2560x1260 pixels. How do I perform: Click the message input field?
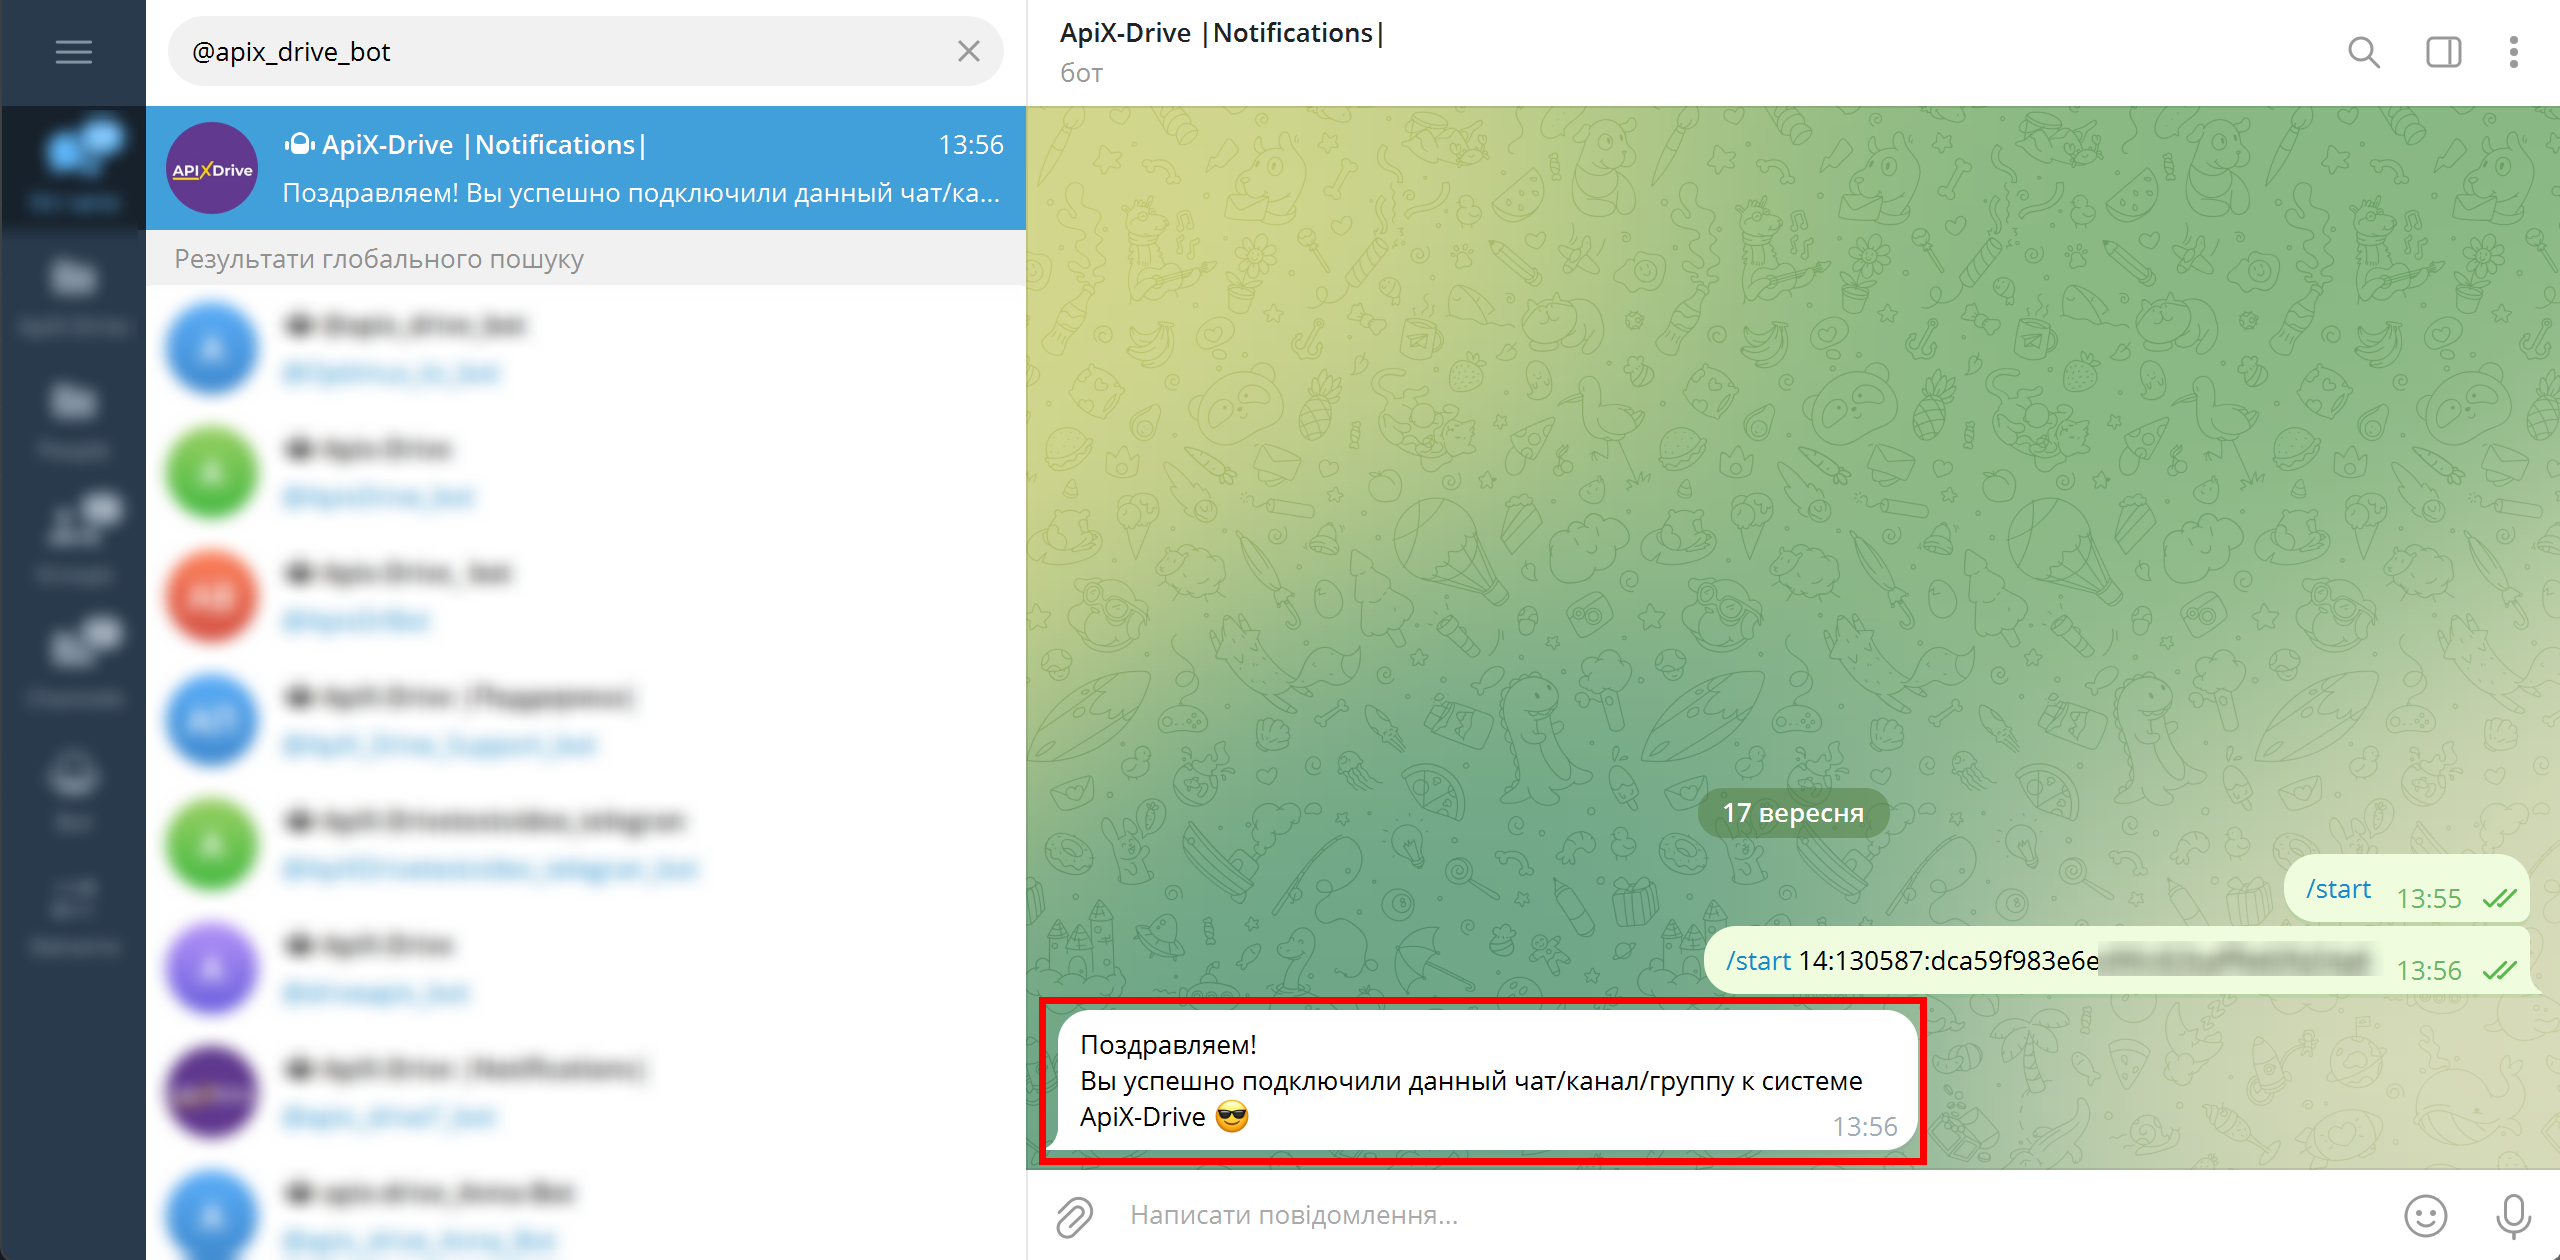click(1750, 1215)
